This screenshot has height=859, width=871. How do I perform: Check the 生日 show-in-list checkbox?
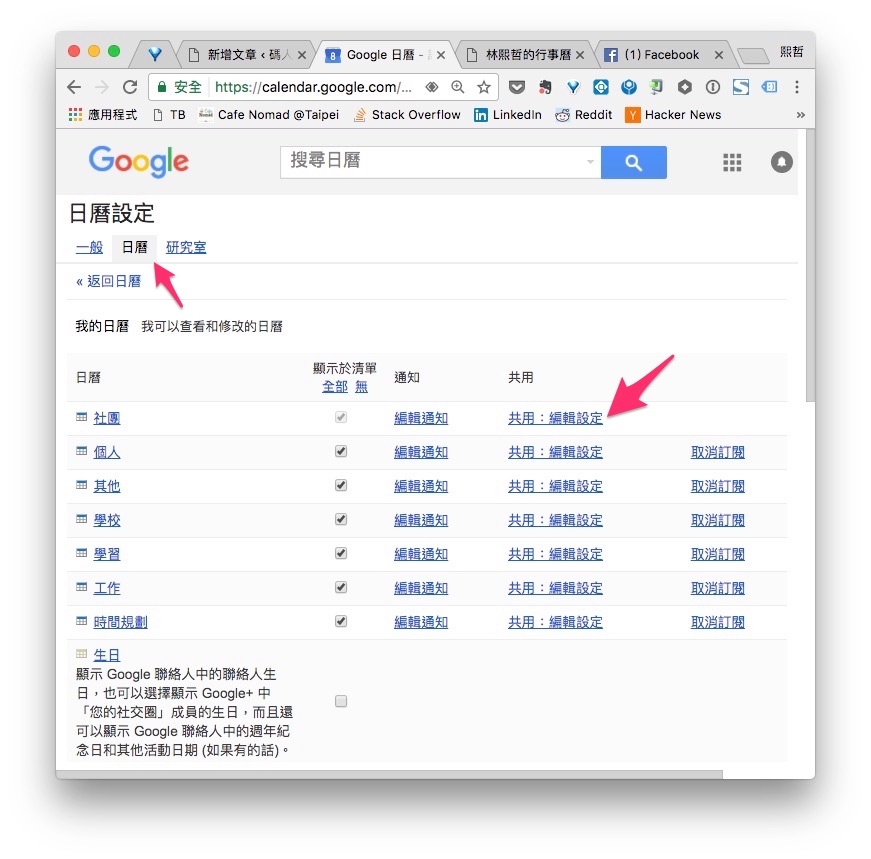341,701
